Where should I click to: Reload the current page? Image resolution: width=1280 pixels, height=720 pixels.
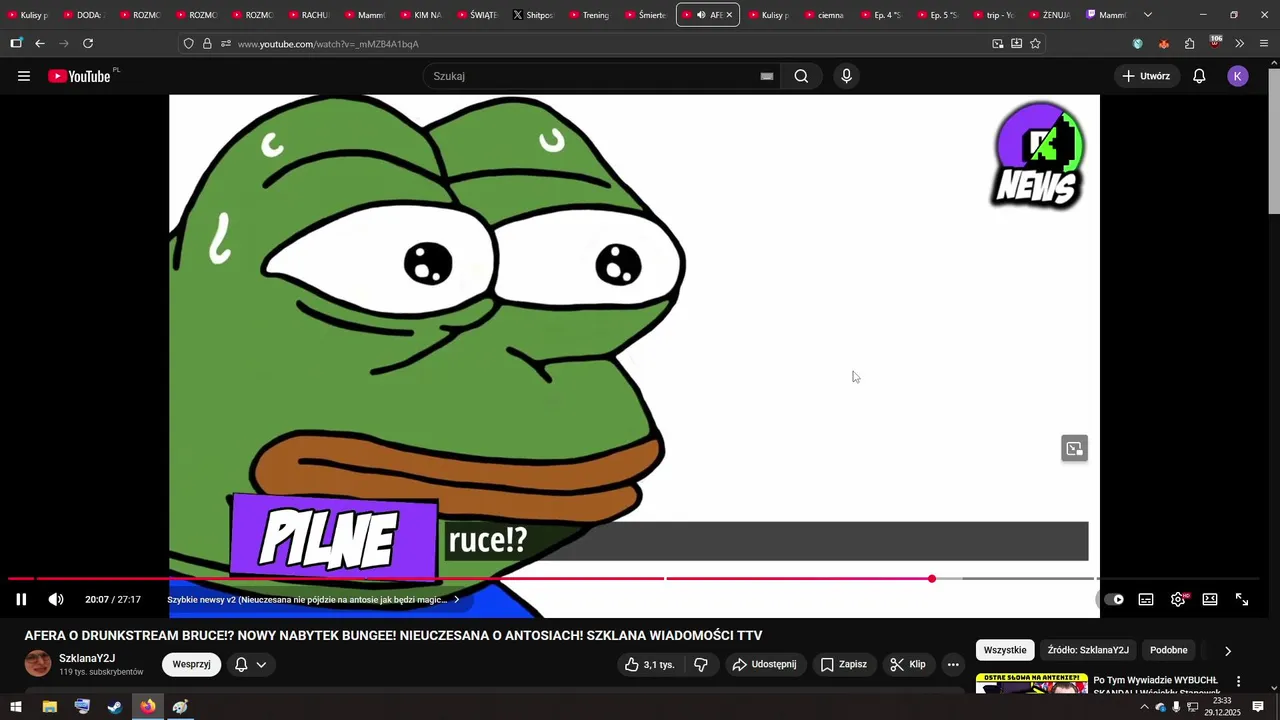pyautogui.click(x=88, y=44)
